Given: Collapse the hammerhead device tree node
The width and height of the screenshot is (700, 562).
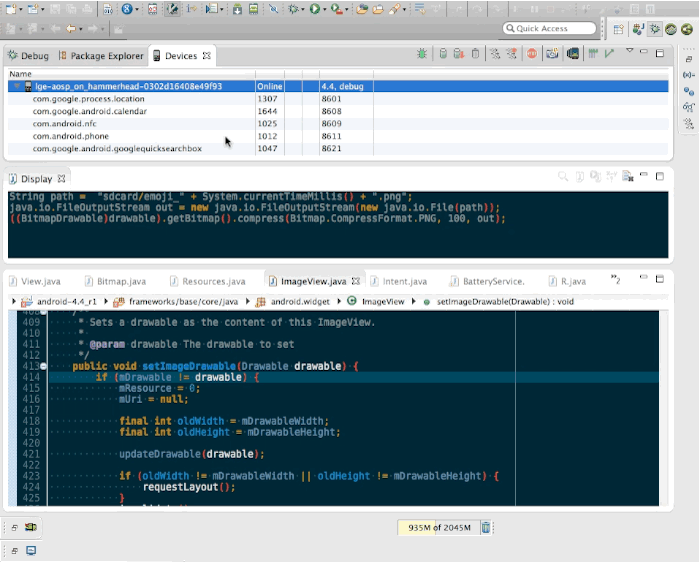Looking at the screenshot, I should click(17, 86).
